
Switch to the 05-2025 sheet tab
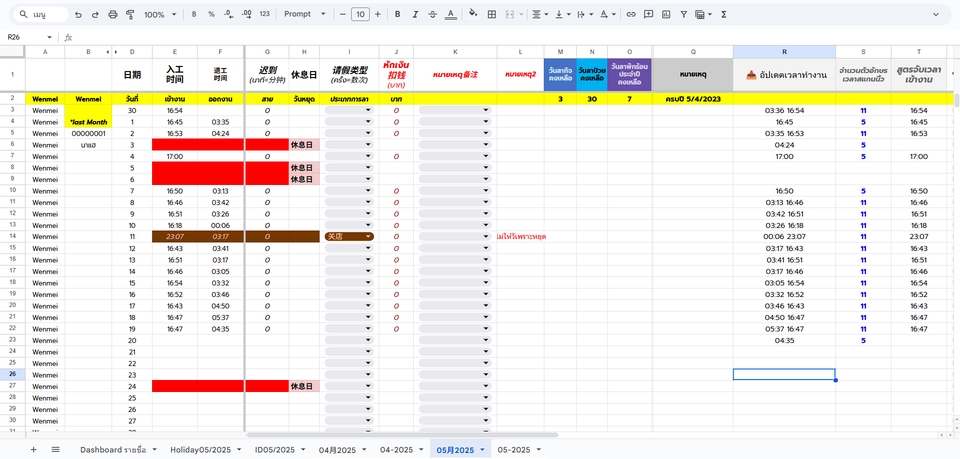coord(513,450)
